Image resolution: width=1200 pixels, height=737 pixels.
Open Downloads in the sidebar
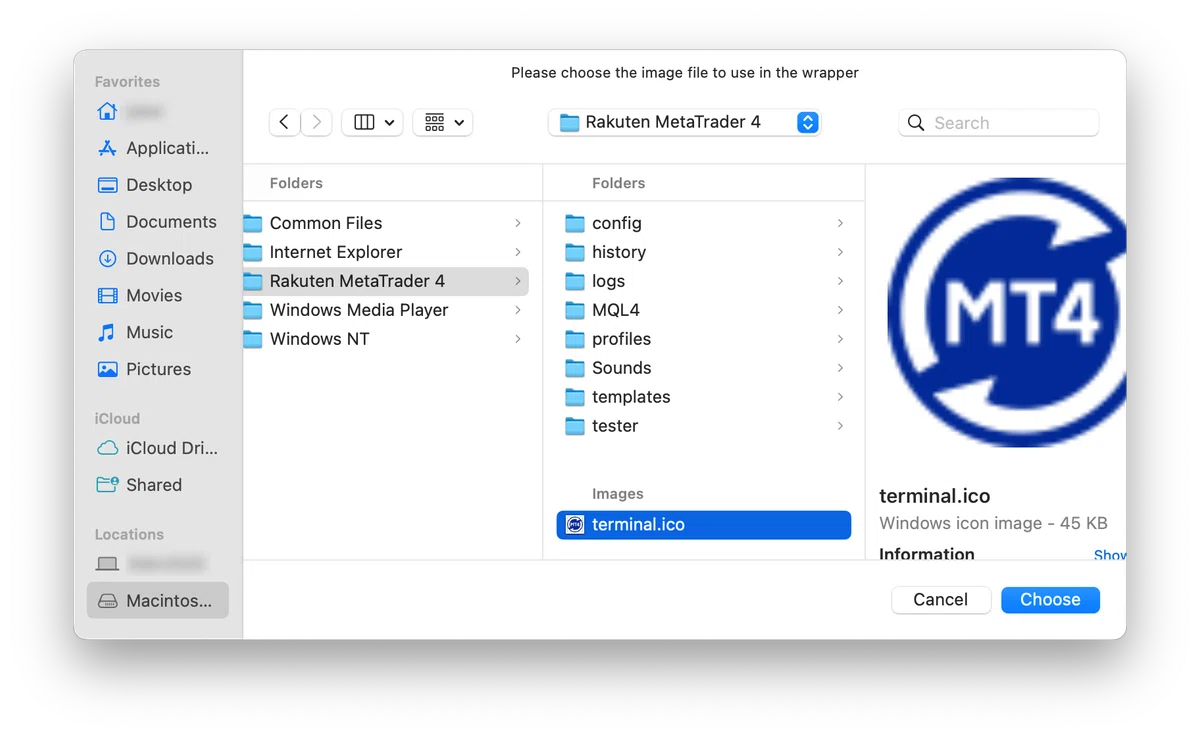tap(157, 259)
